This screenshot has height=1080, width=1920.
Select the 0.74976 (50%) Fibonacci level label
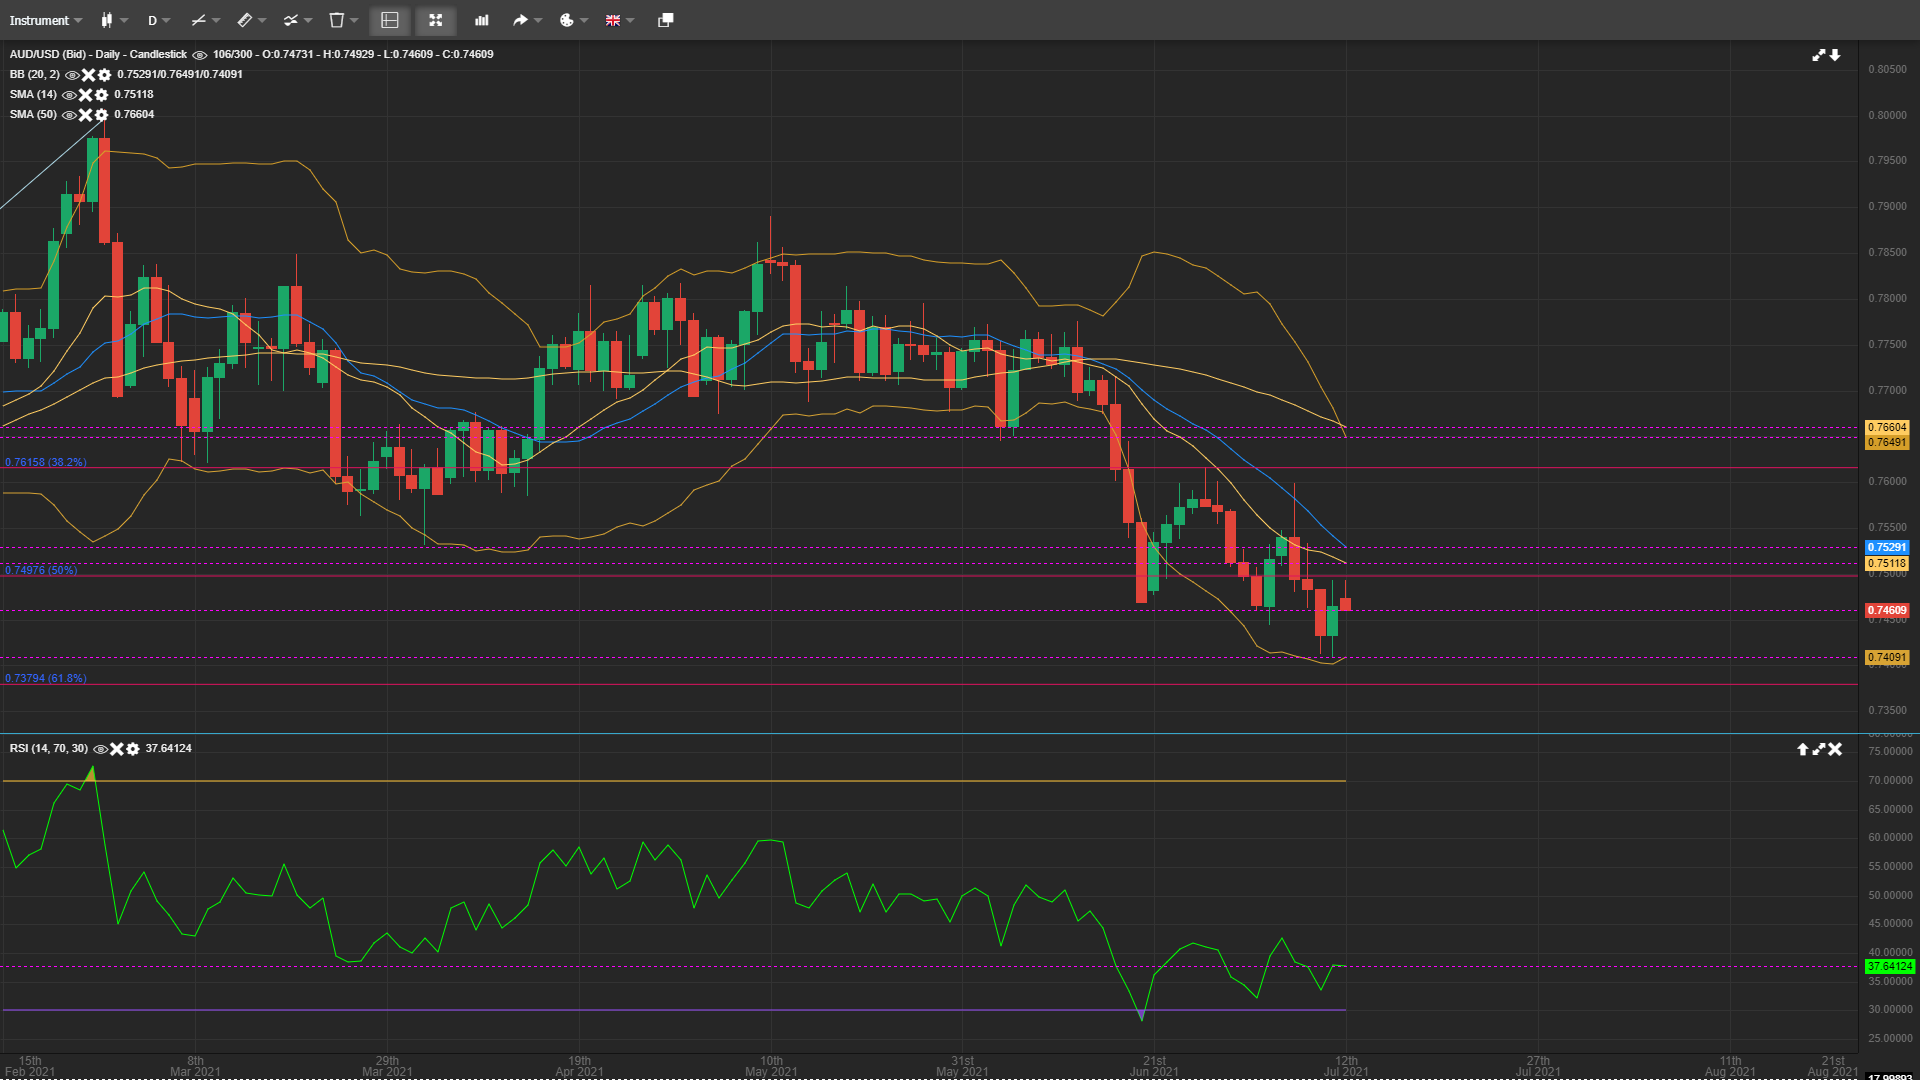pyautogui.click(x=41, y=570)
